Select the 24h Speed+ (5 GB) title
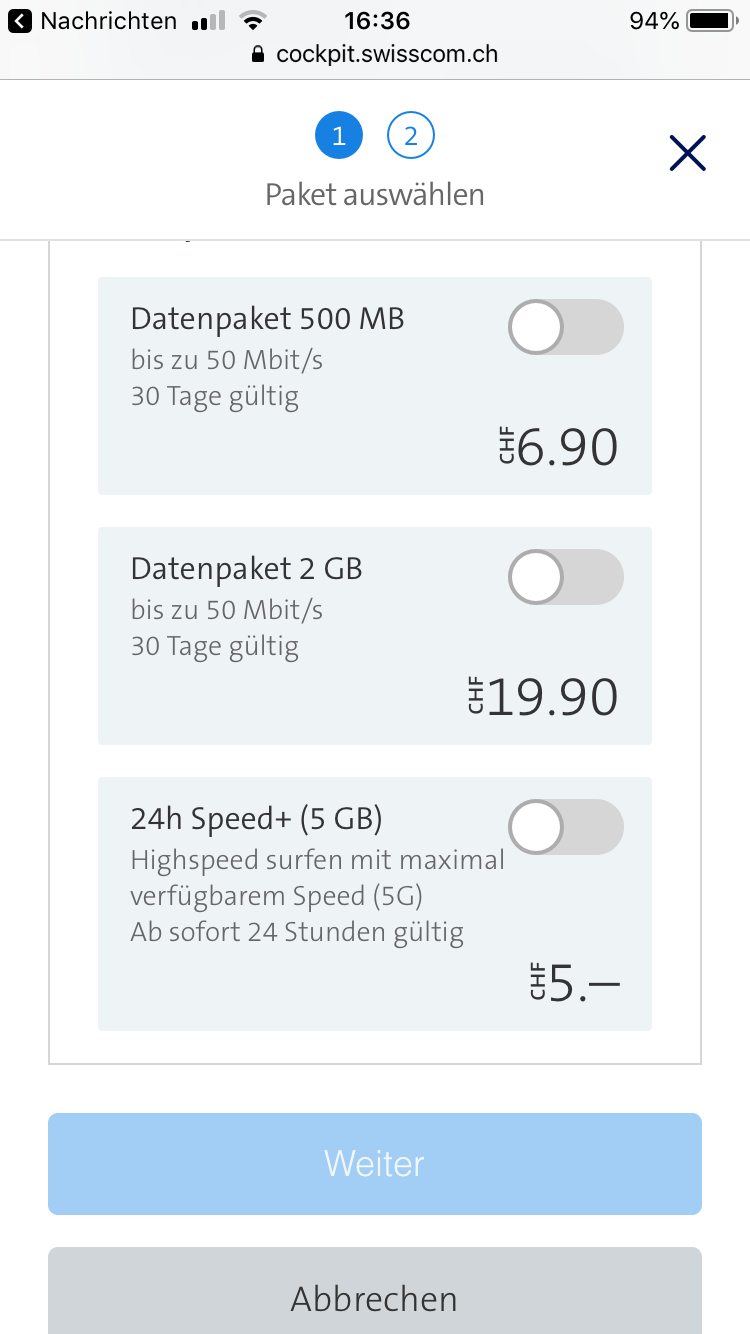 coord(256,819)
